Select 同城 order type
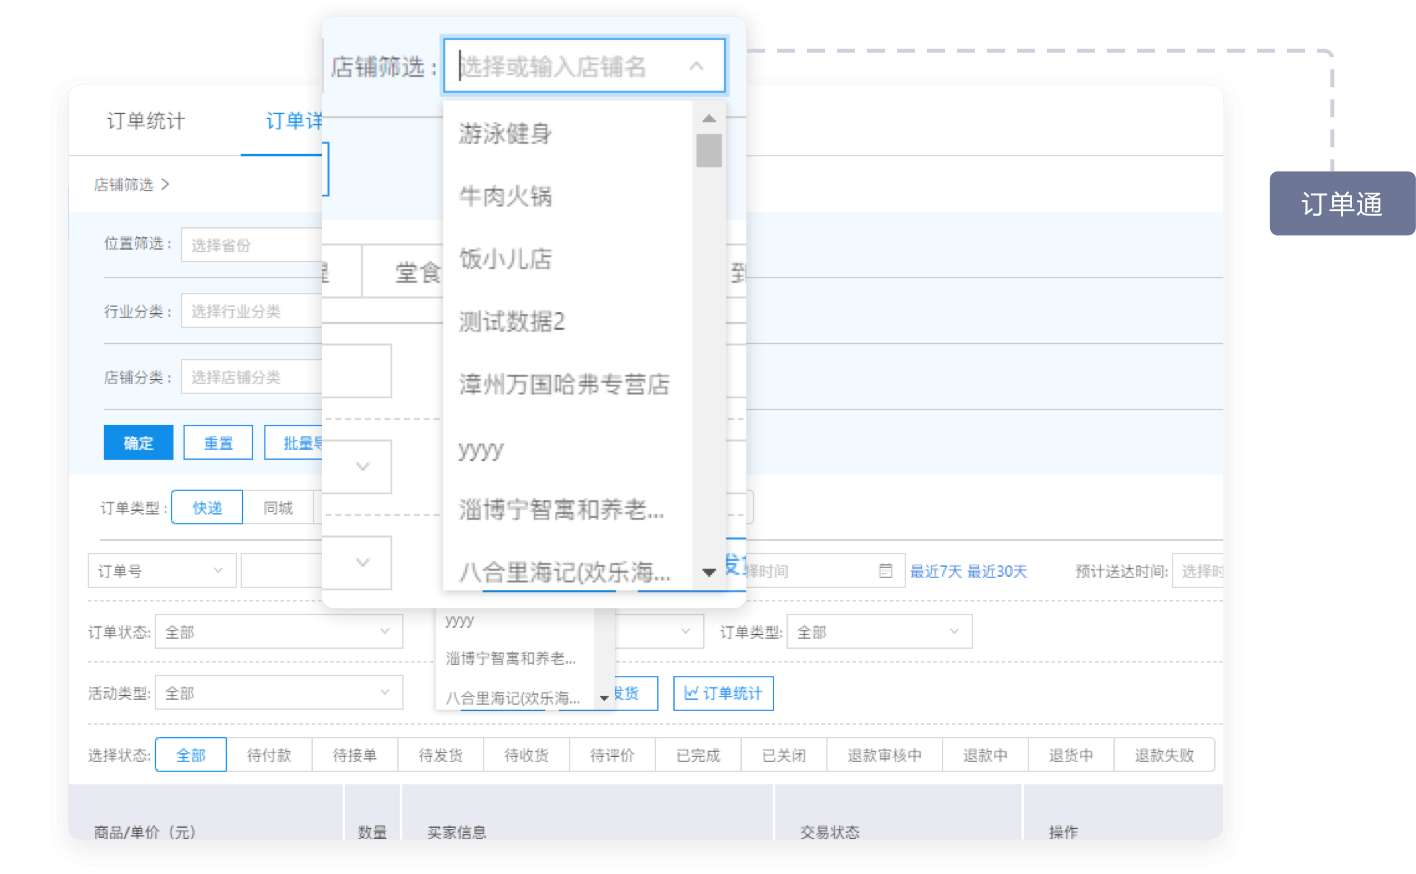Screen dimensions: 1416x874 (278, 508)
